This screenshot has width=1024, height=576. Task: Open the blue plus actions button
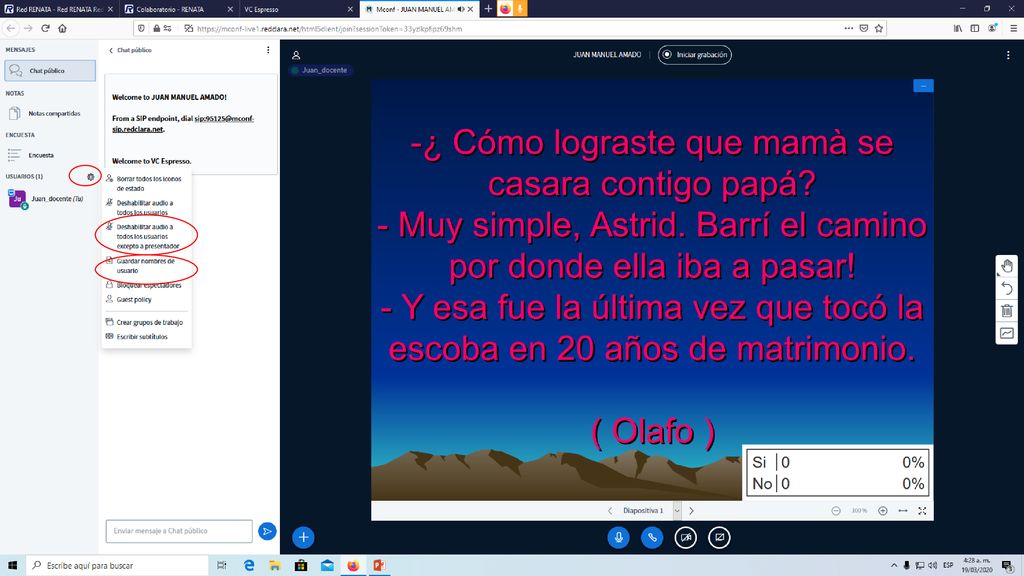303,537
